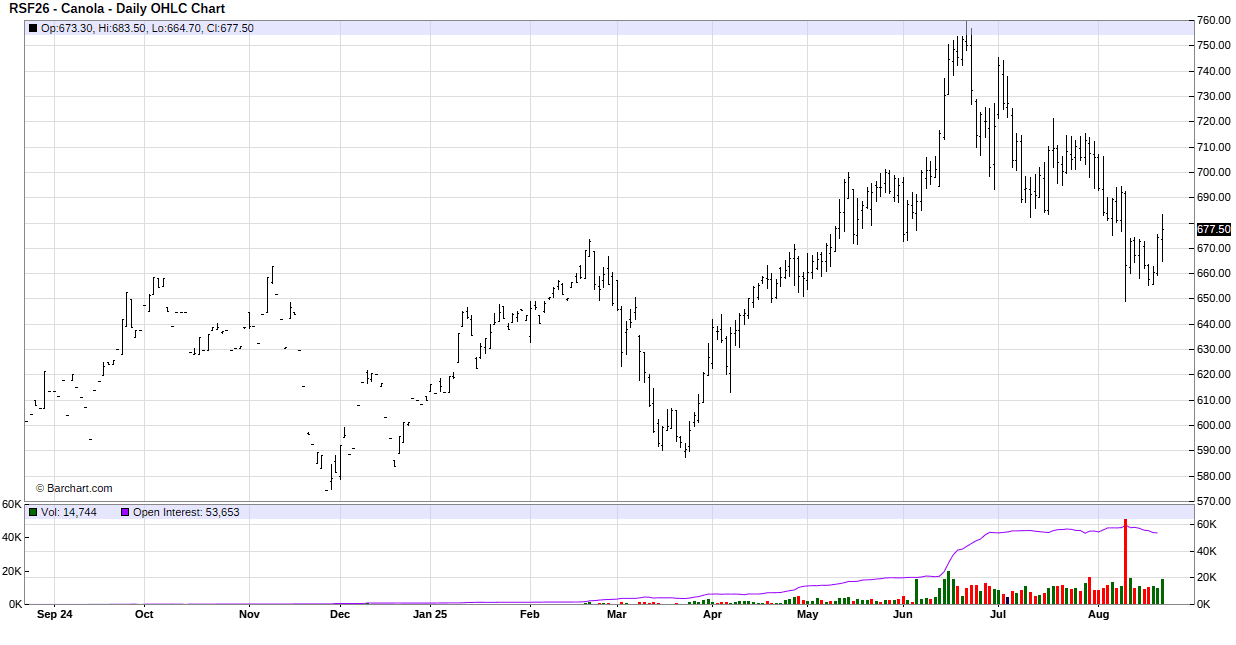Click the 700.00 price axis label
Screen dimensions: 1236x645
[1213, 172]
